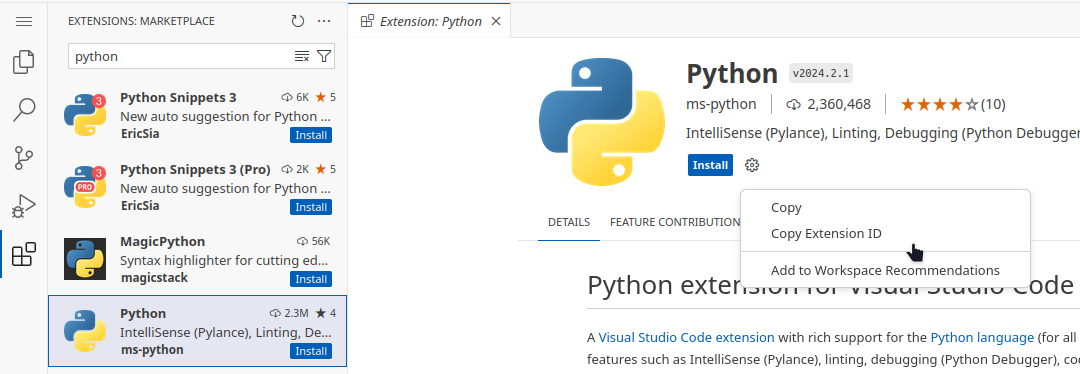Select the Extension: Python editor tab
The height and width of the screenshot is (374, 1080).
[x=429, y=21]
